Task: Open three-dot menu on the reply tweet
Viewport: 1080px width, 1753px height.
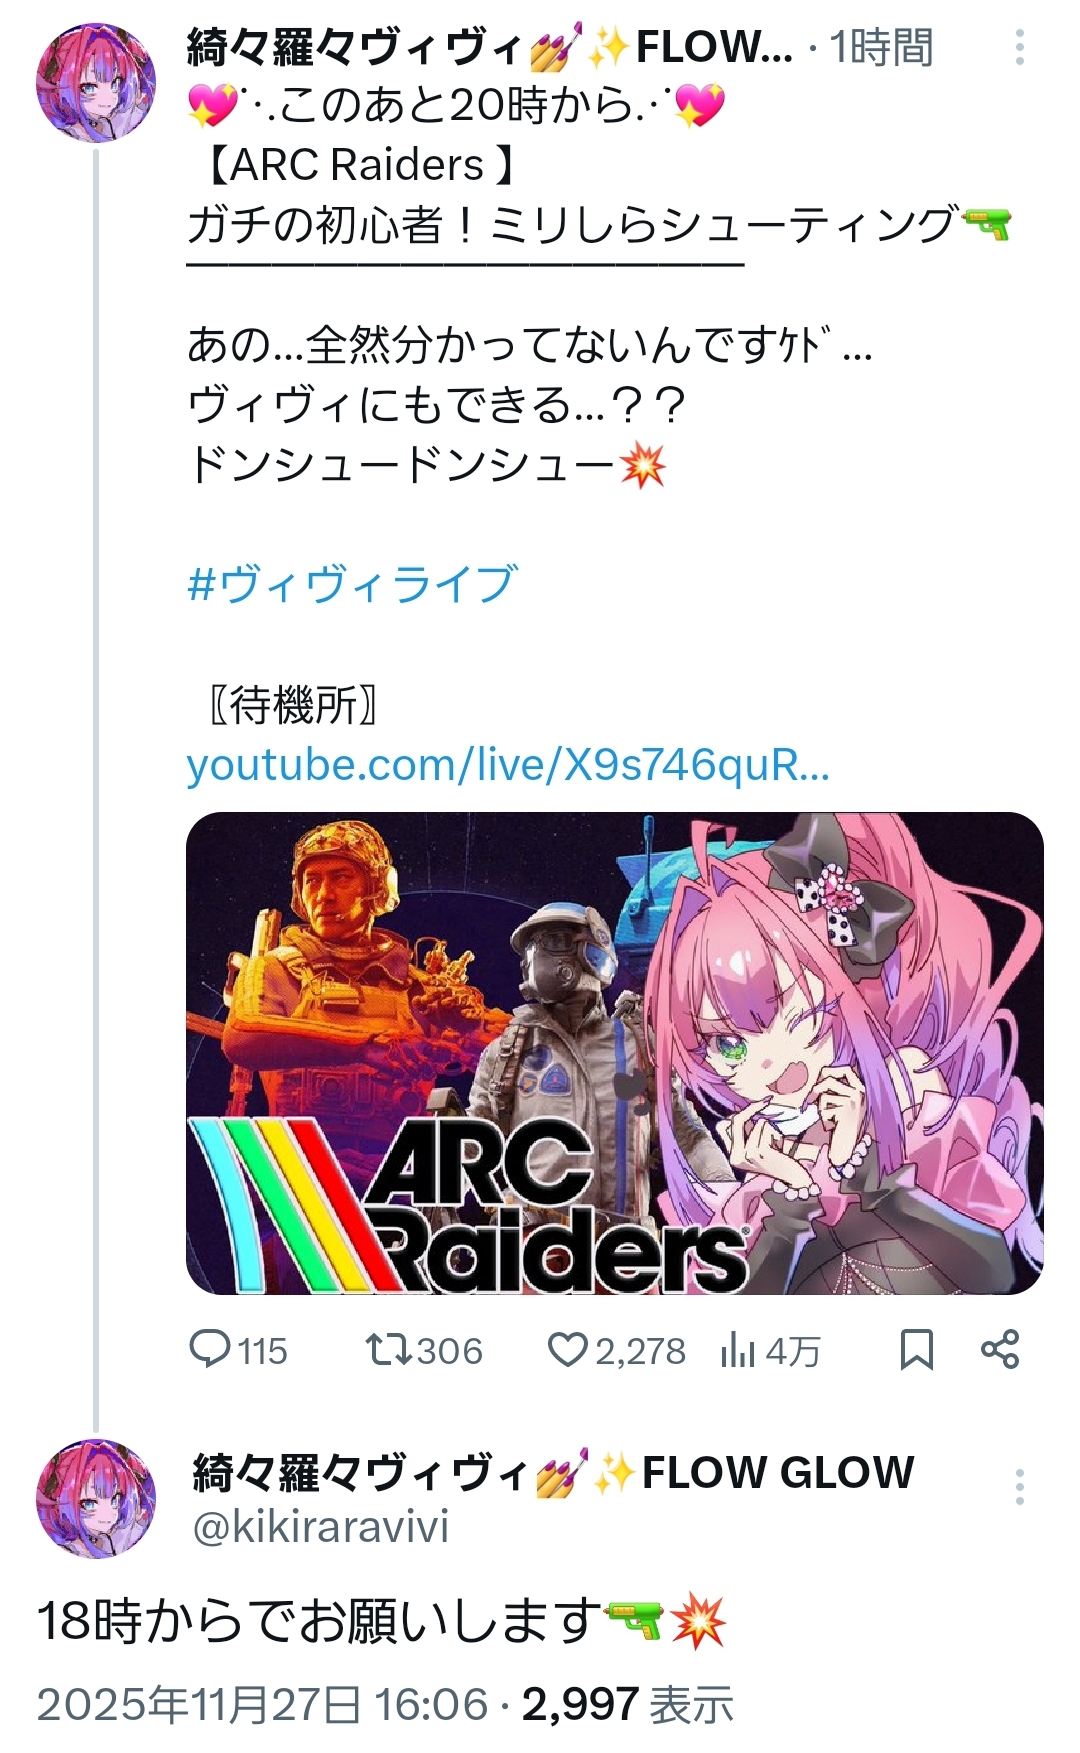Action: (x=1019, y=1487)
